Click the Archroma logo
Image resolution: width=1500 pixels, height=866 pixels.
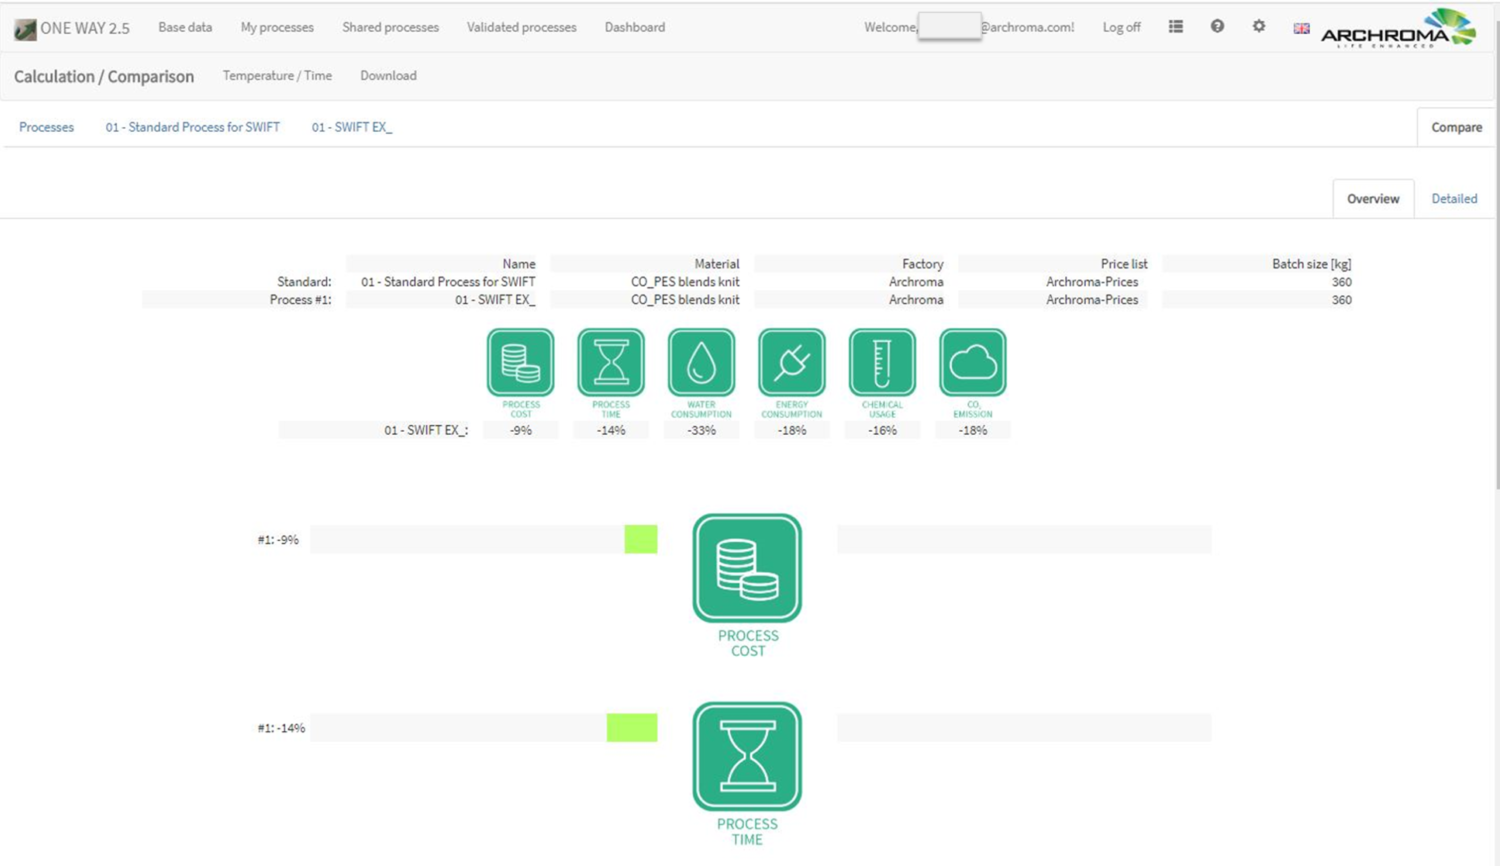1398,28
